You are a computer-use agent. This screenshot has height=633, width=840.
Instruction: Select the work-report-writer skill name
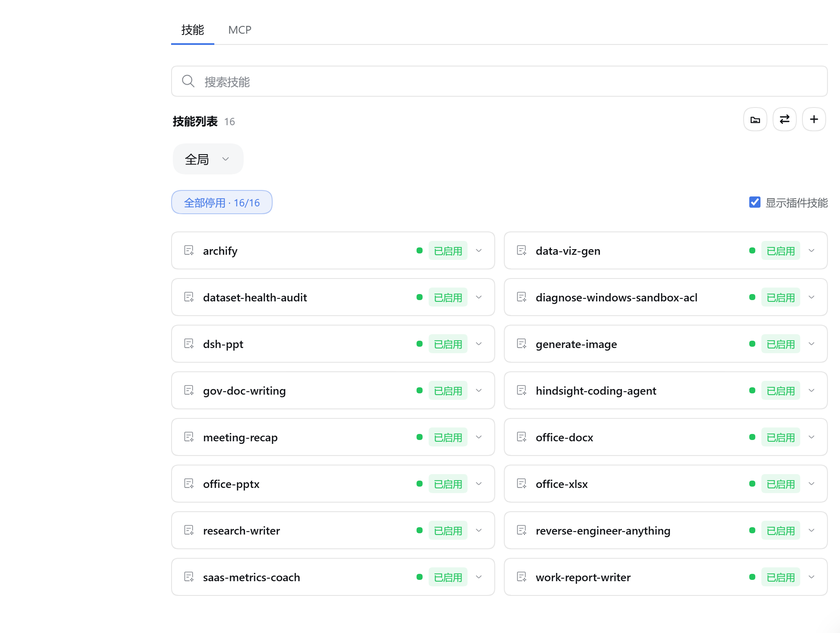click(x=583, y=577)
